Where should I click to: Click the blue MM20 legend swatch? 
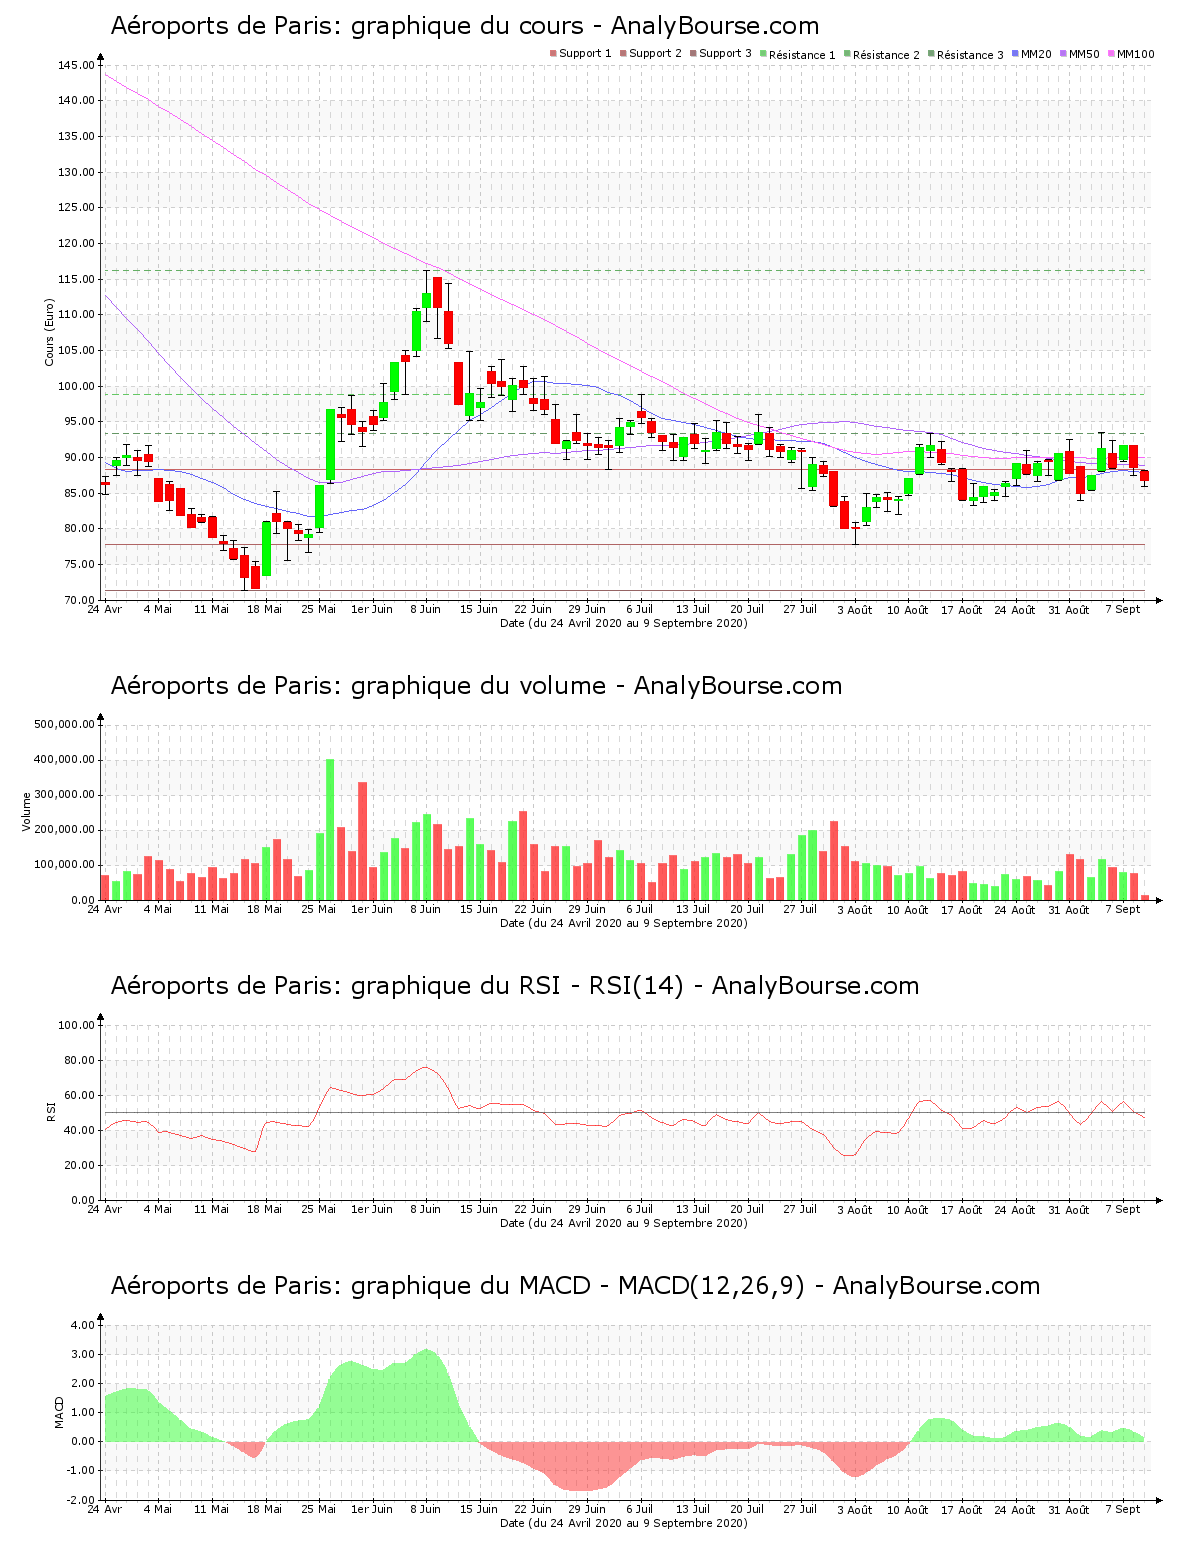coord(1015,54)
